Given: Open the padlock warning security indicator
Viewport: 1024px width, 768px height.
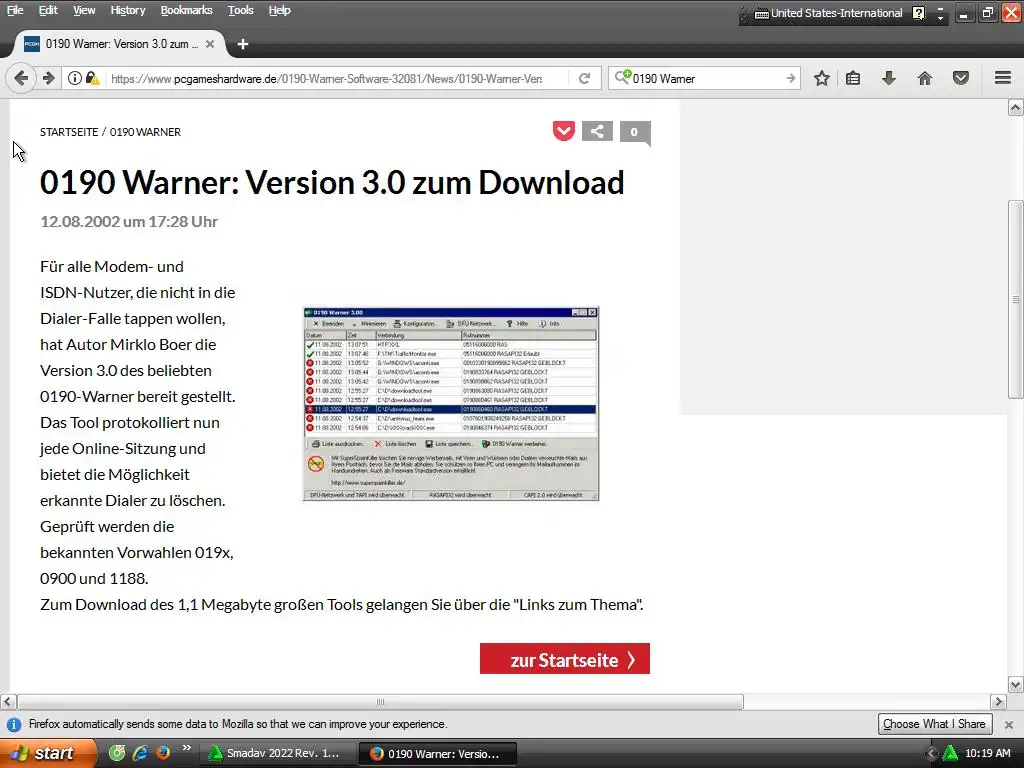Looking at the screenshot, I should (93, 78).
